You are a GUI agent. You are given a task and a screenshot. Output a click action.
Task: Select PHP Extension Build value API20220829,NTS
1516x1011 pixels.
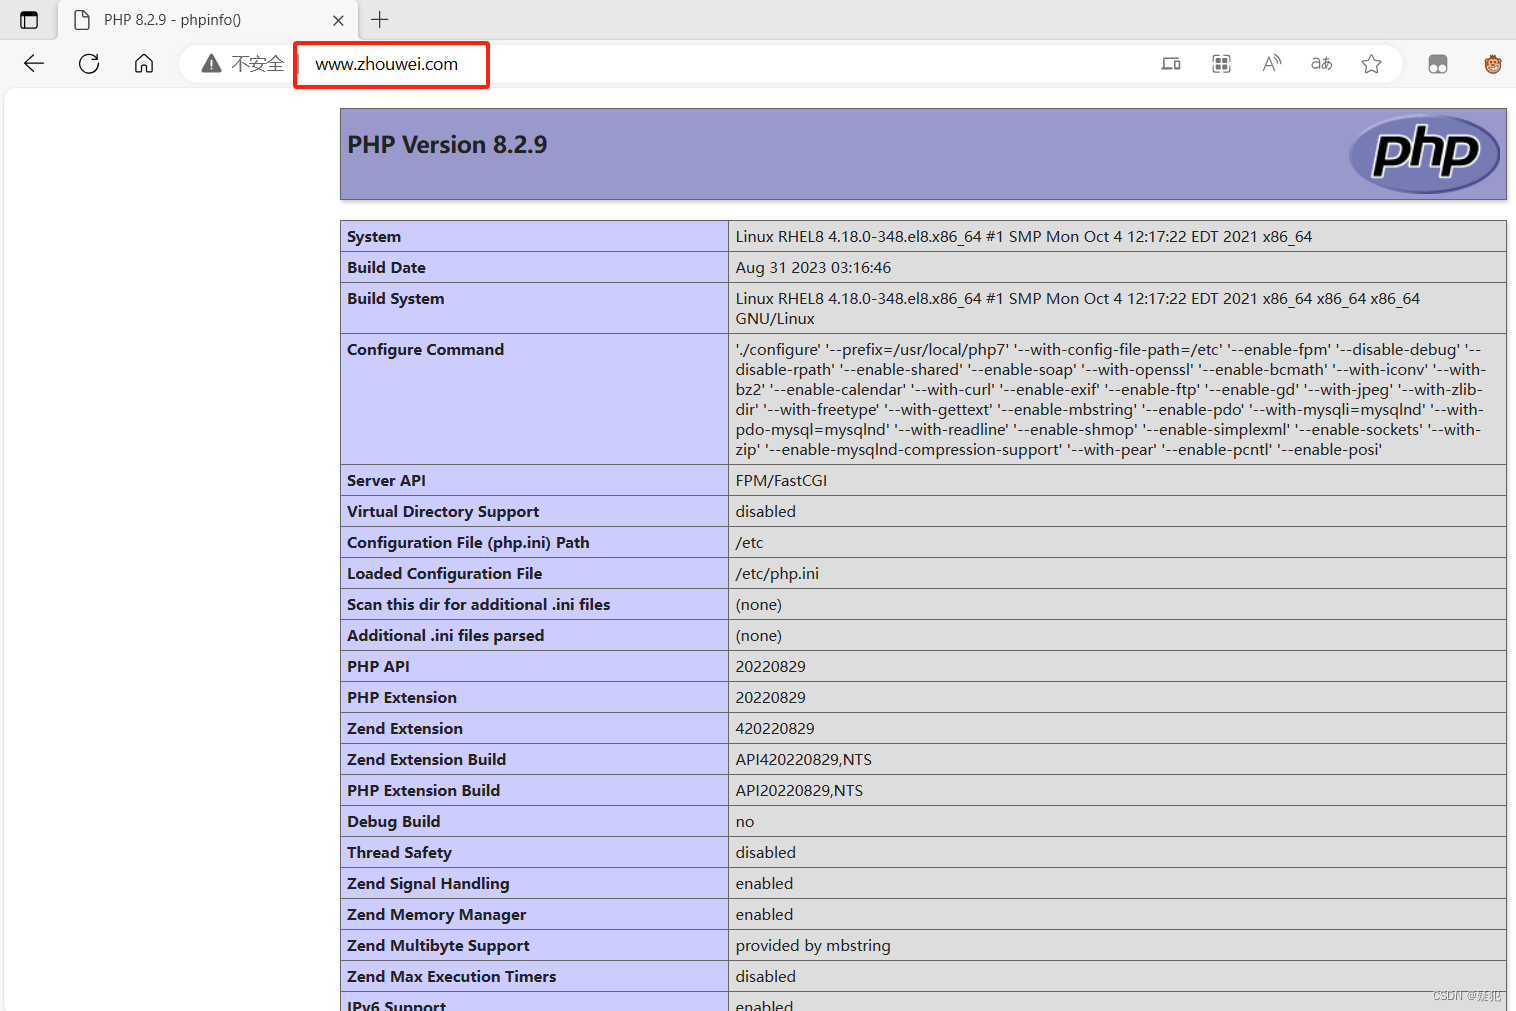pos(799,791)
